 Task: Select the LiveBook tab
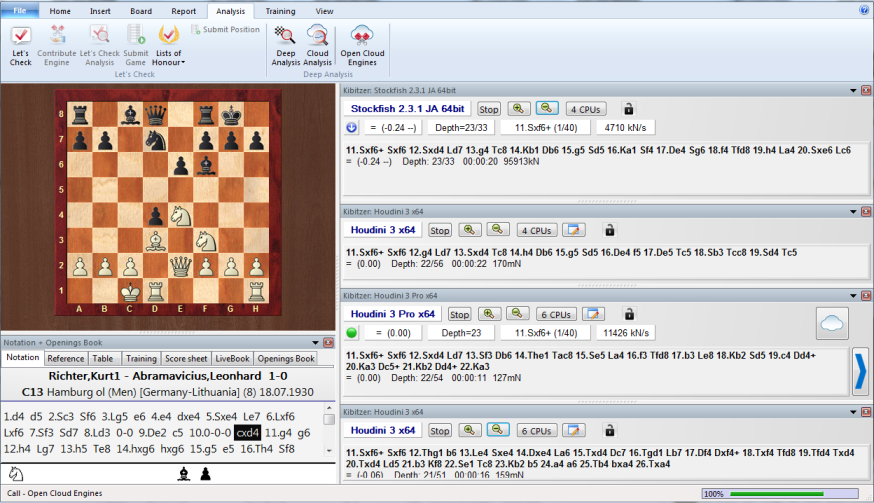point(232,359)
